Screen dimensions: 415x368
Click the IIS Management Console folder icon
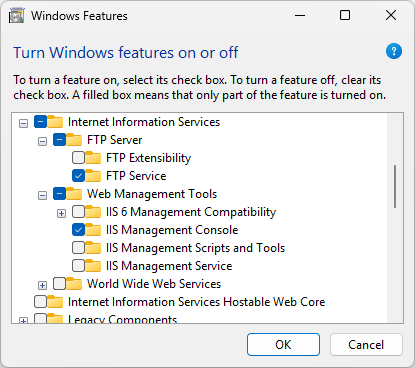click(x=93, y=230)
